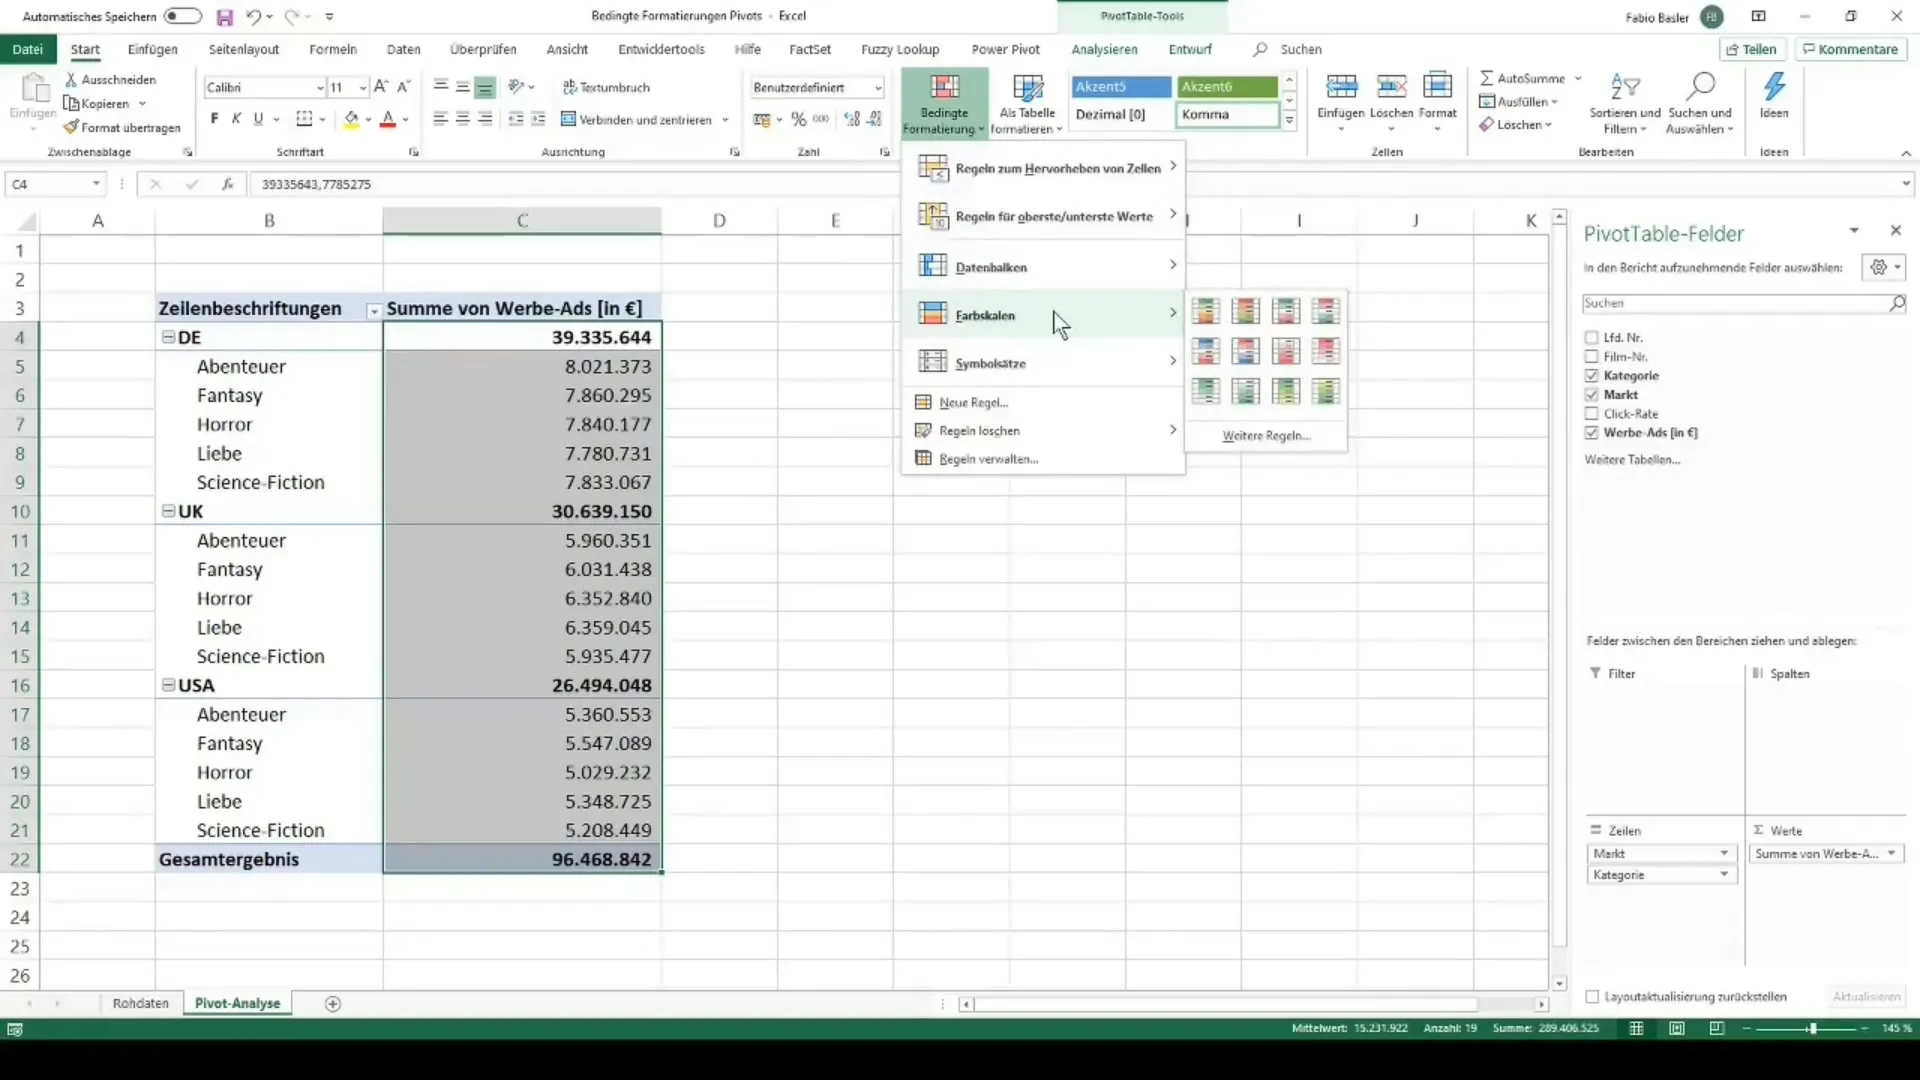Screen dimensions: 1920x1080
Task: Select green-yellow-red color scale
Action: click(1206, 311)
